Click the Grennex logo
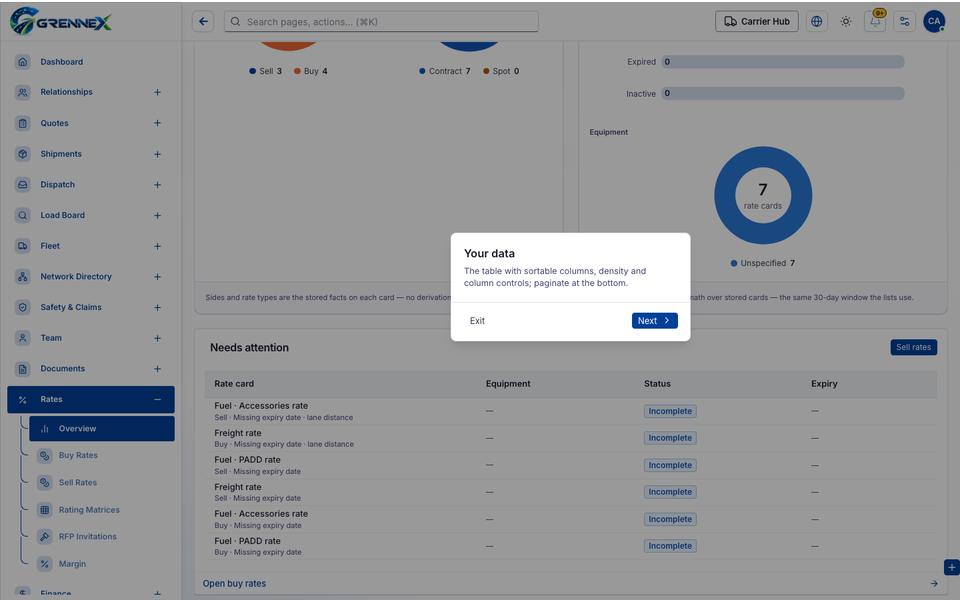The width and height of the screenshot is (960, 600). point(61,21)
